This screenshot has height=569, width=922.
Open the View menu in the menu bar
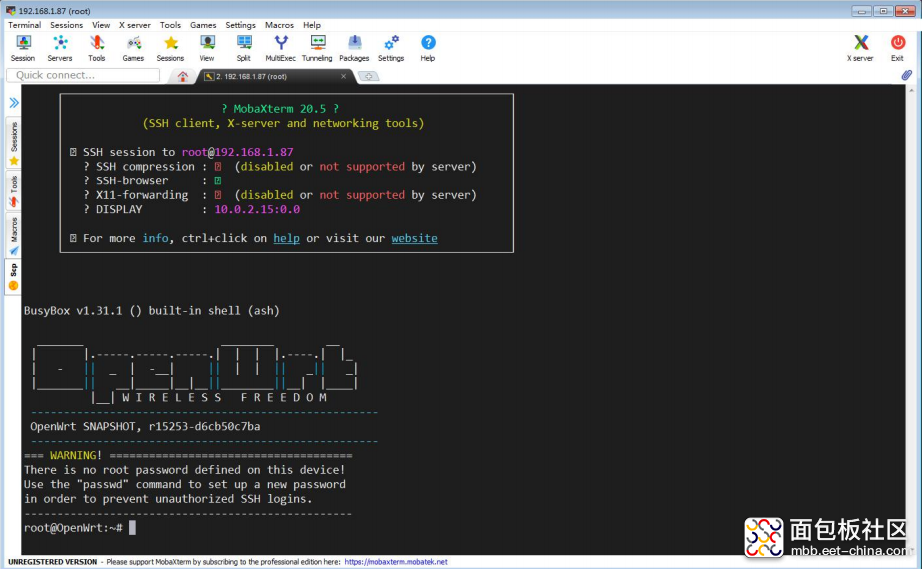tap(101, 25)
